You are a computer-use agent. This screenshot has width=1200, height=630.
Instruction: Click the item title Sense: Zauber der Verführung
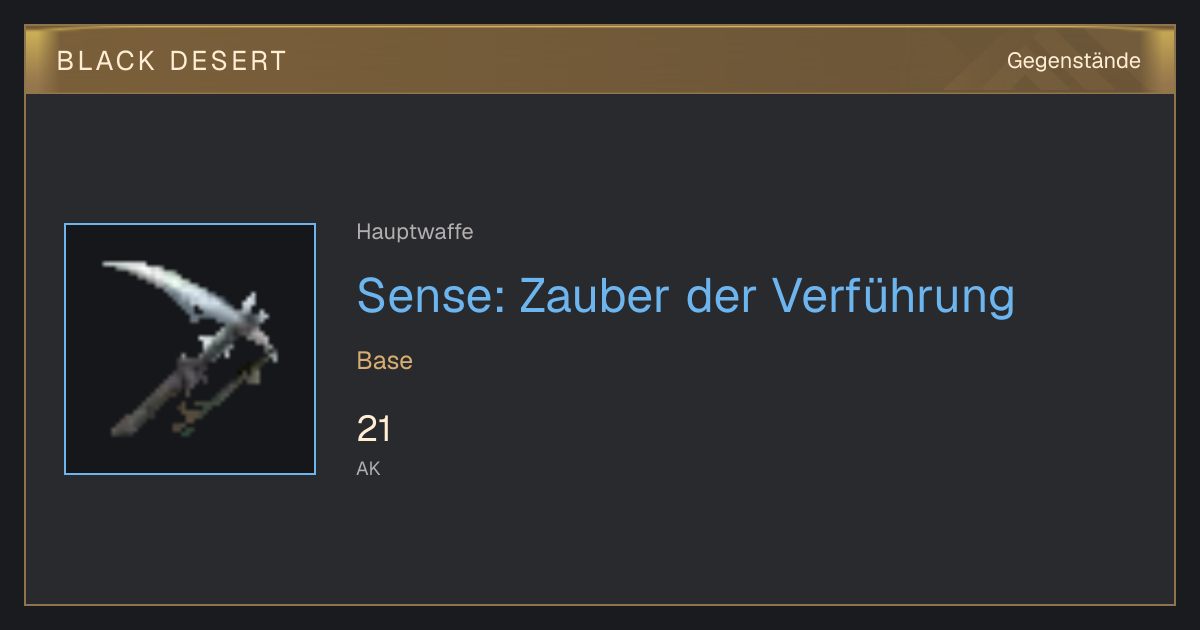click(x=686, y=295)
